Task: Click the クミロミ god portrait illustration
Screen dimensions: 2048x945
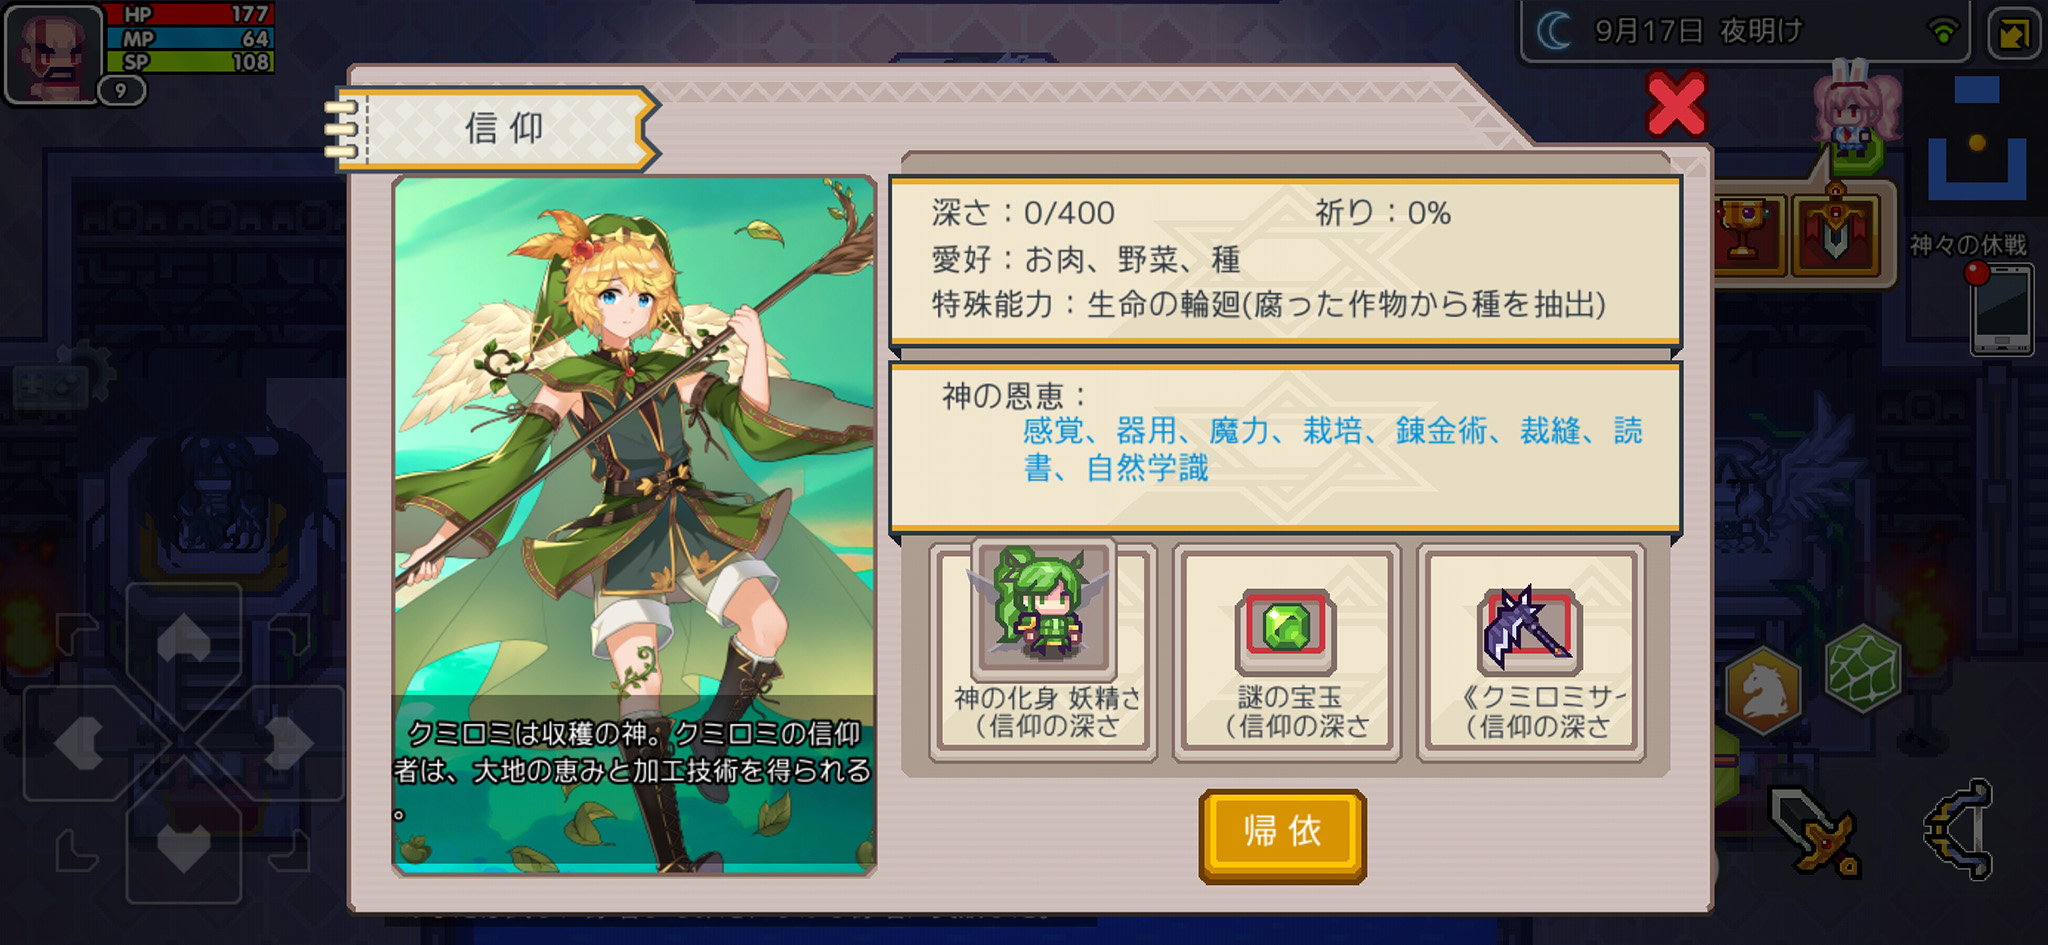Action: point(634,525)
